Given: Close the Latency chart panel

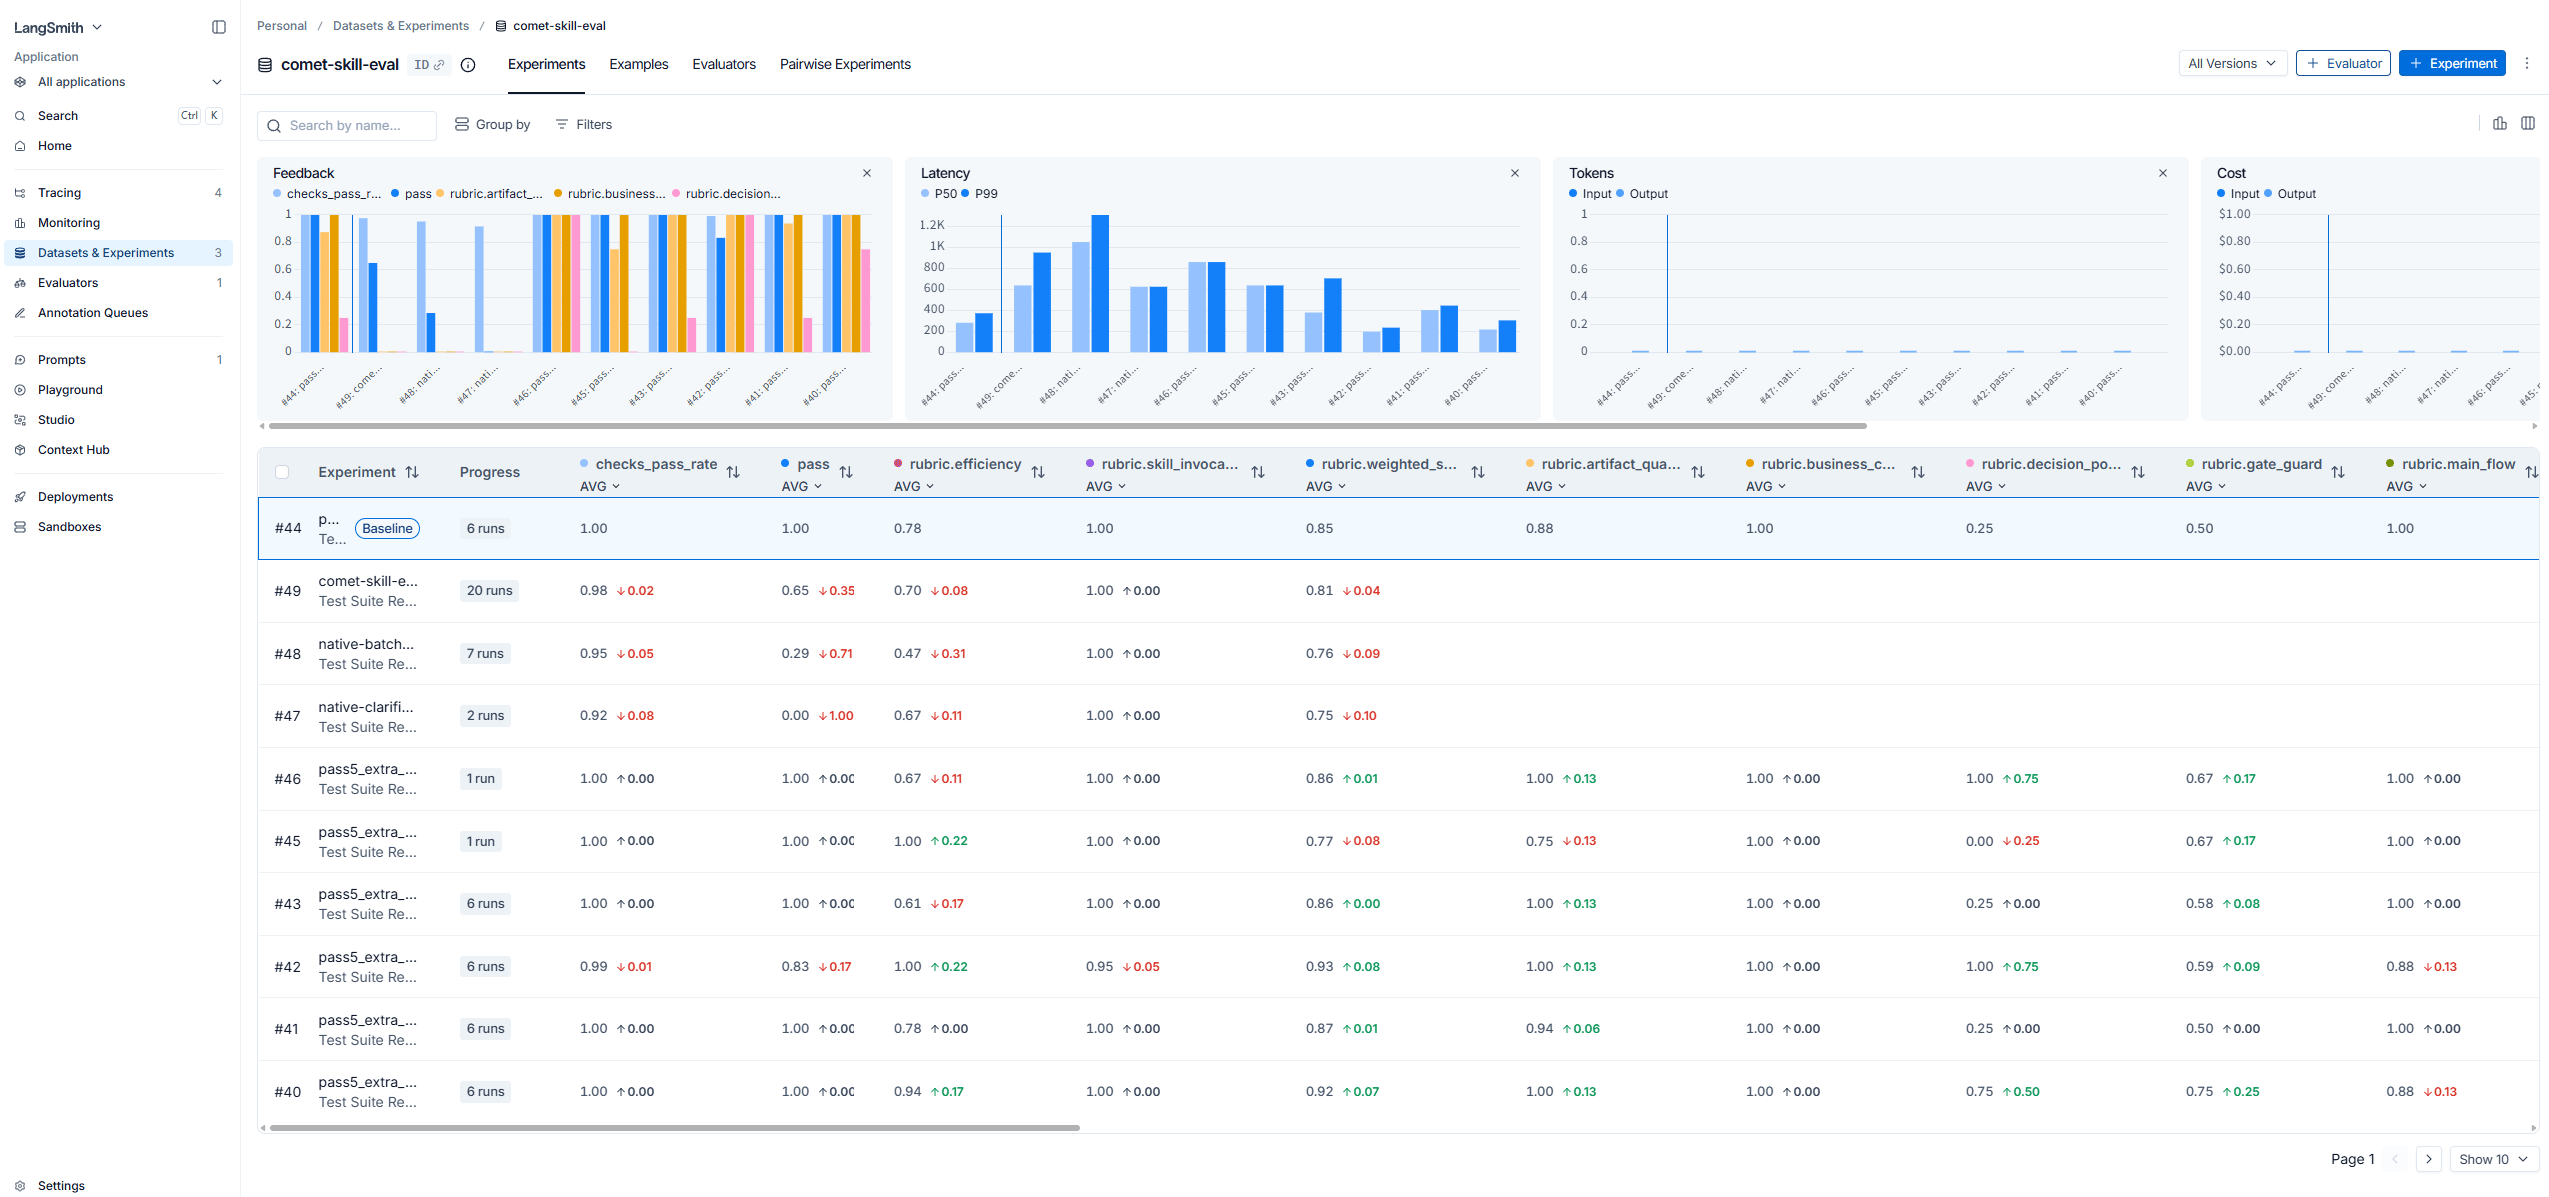Looking at the screenshot, I should tap(1515, 173).
